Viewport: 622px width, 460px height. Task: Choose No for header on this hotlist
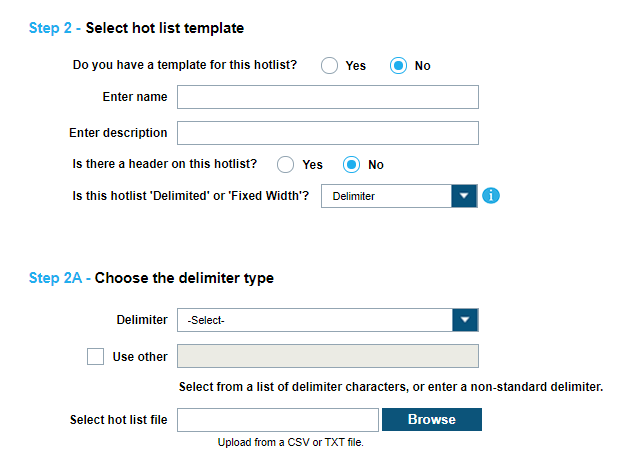click(352, 164)
